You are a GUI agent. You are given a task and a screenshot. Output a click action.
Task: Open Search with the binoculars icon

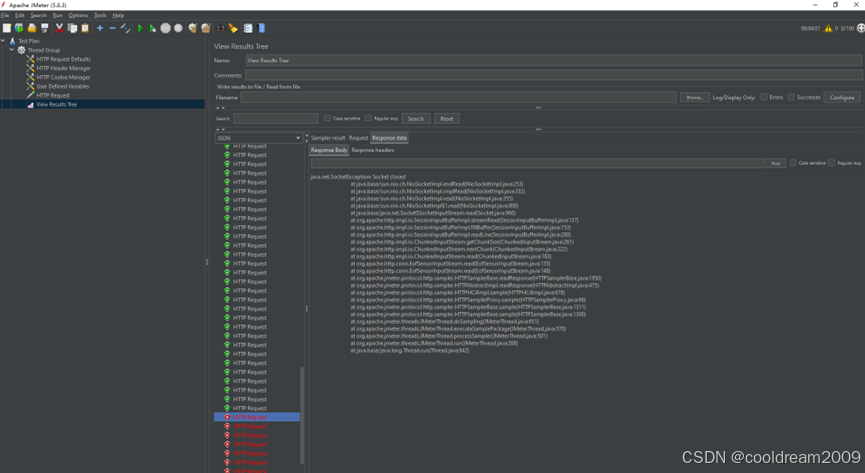coord(221,28)
